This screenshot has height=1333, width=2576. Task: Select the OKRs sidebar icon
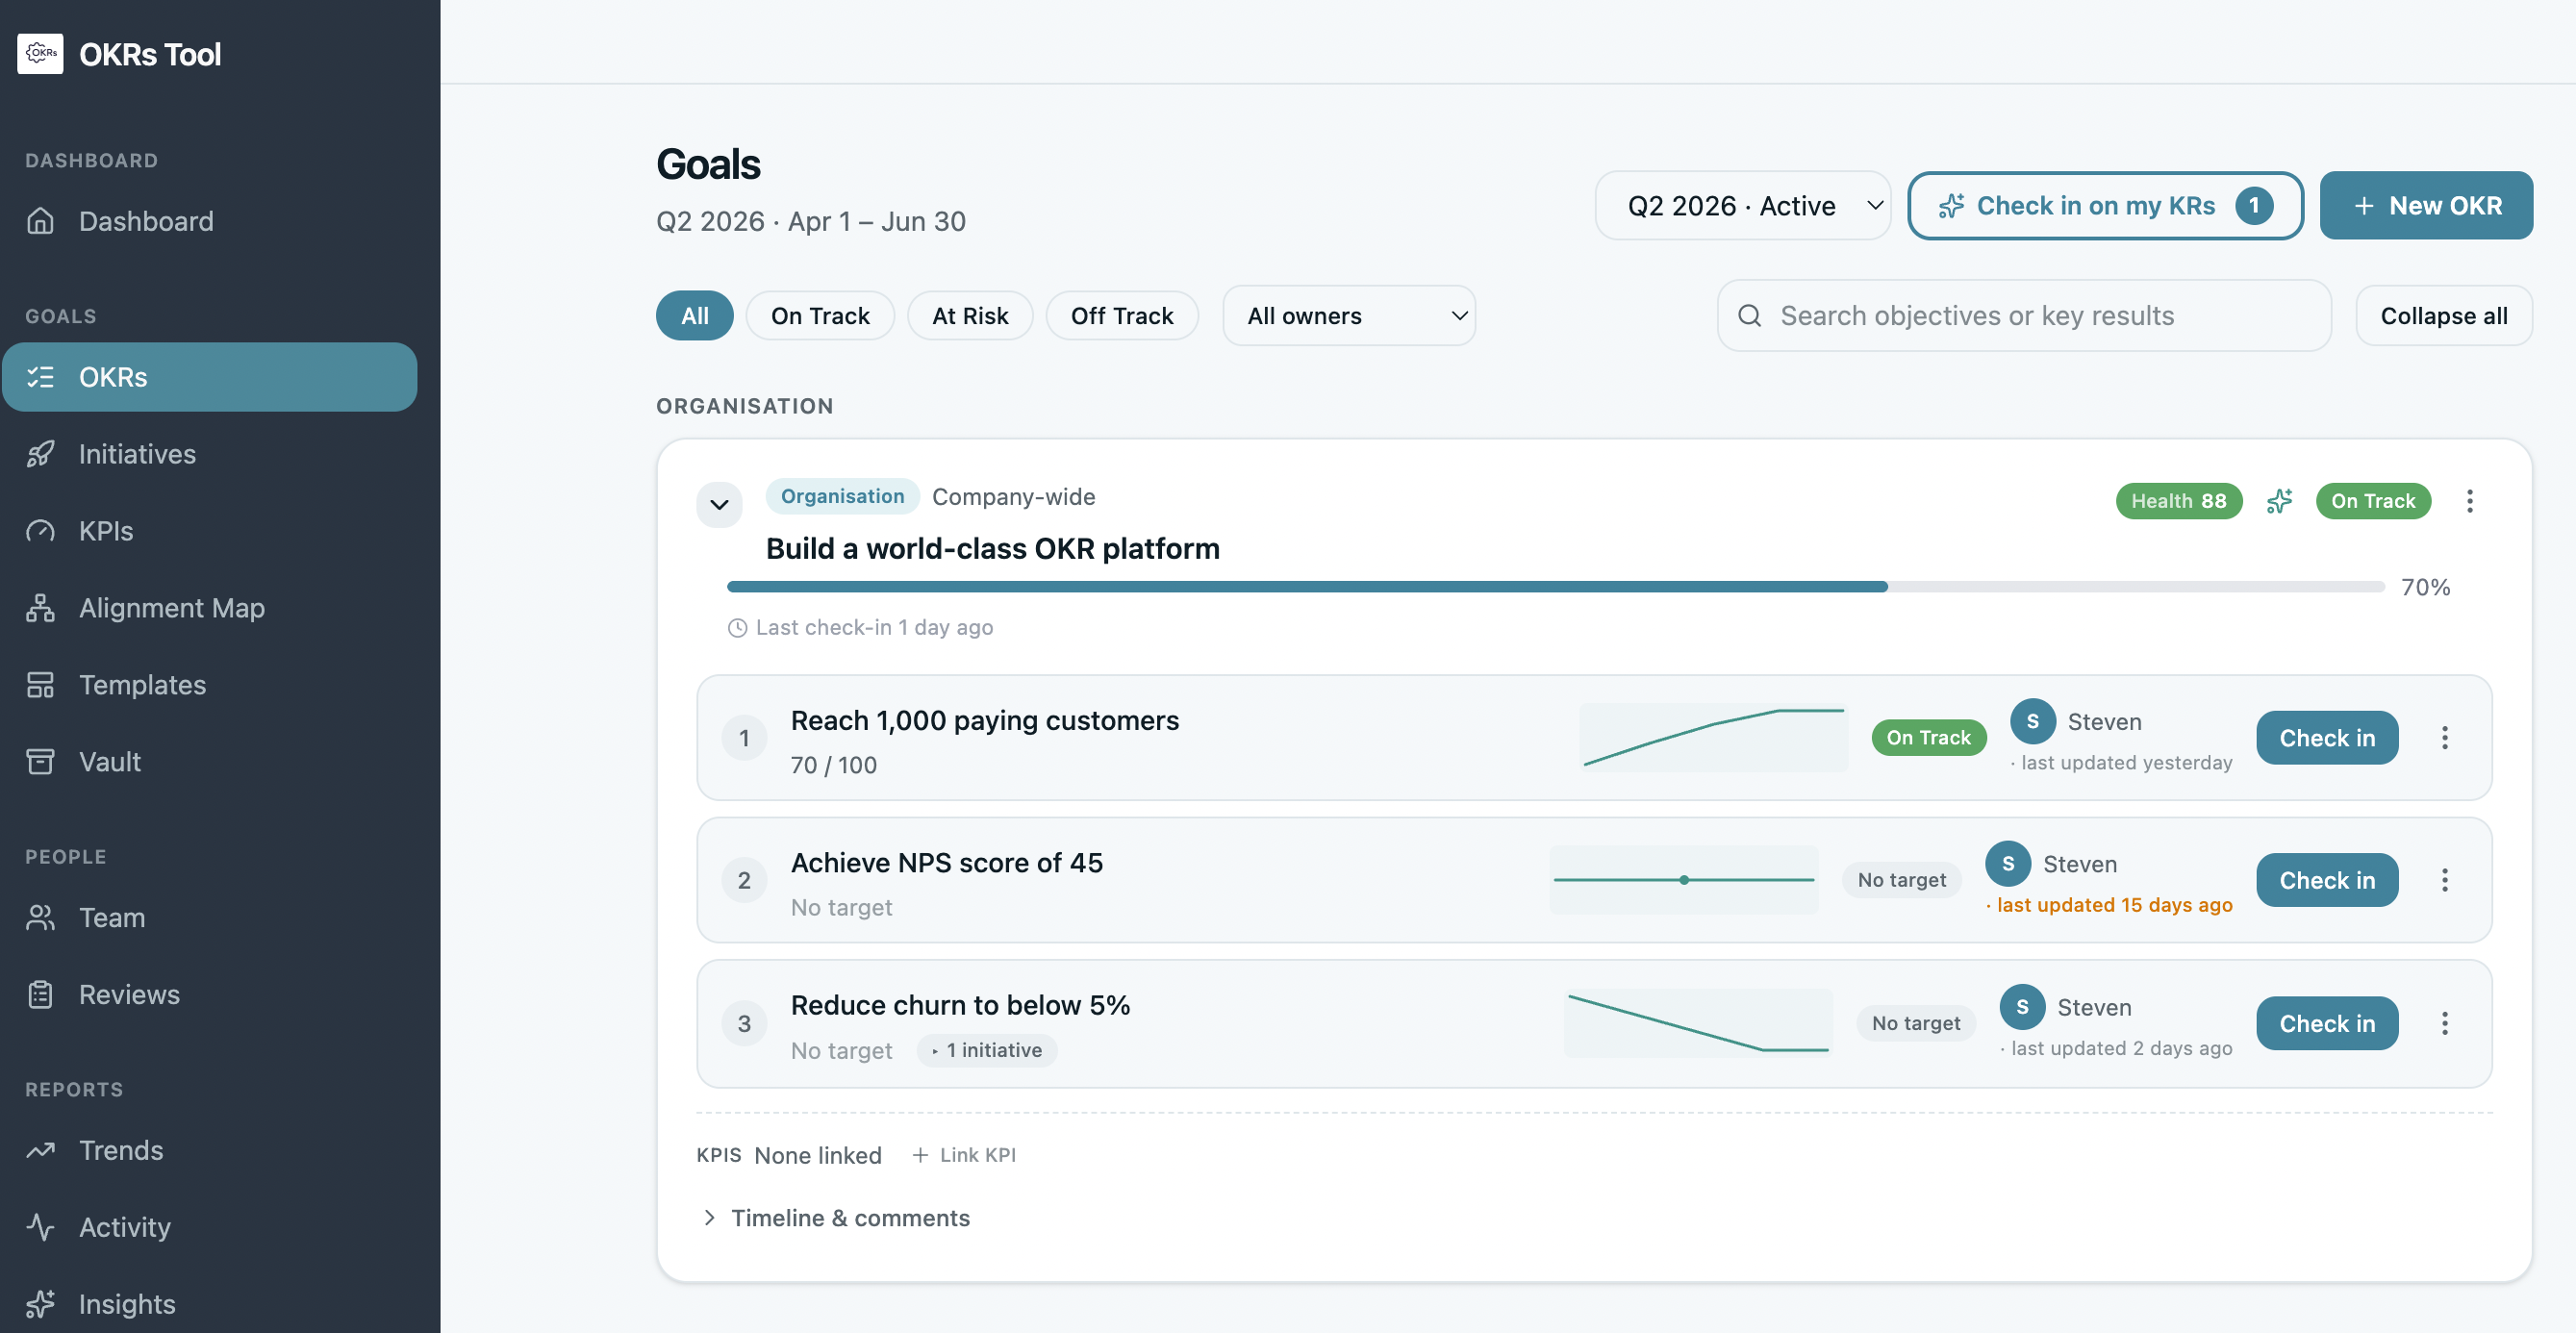(x=41, y=377)
